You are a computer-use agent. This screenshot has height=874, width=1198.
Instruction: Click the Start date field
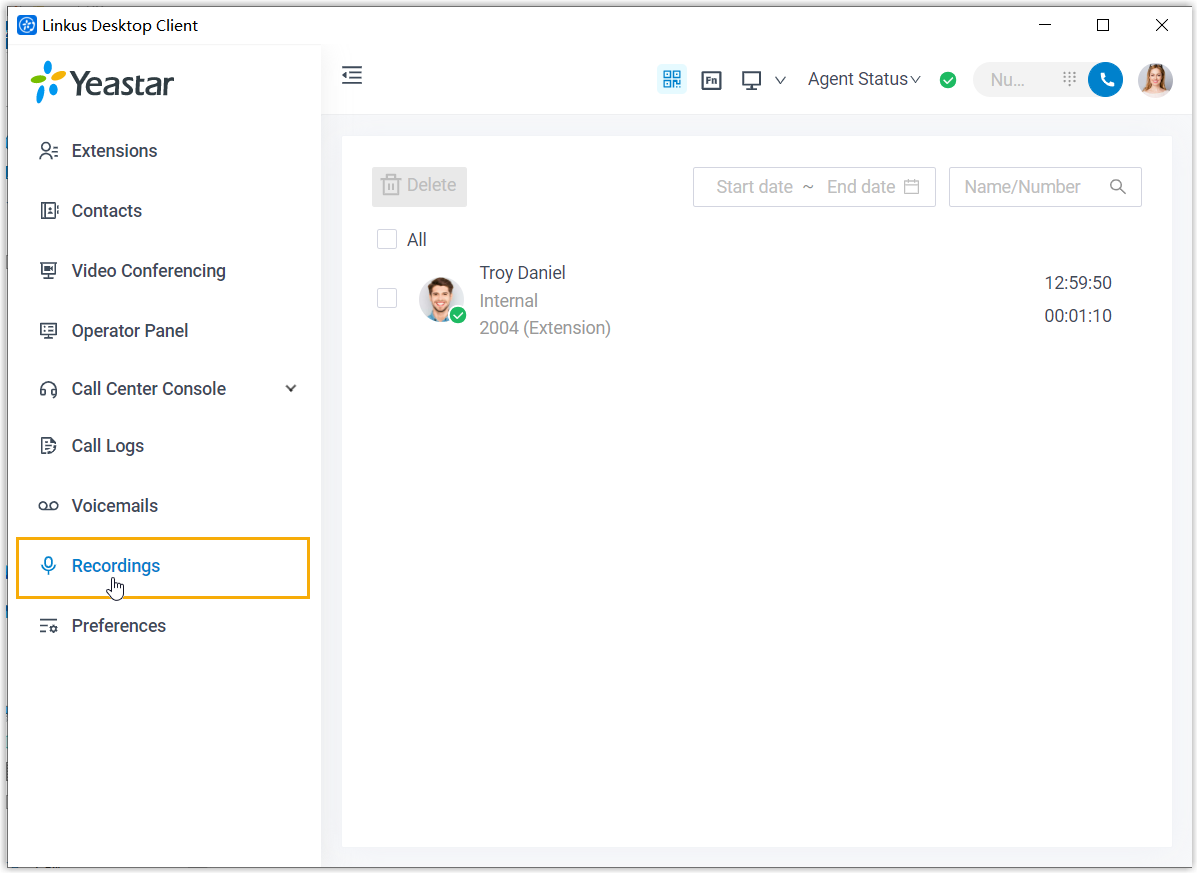coord(754,187)
